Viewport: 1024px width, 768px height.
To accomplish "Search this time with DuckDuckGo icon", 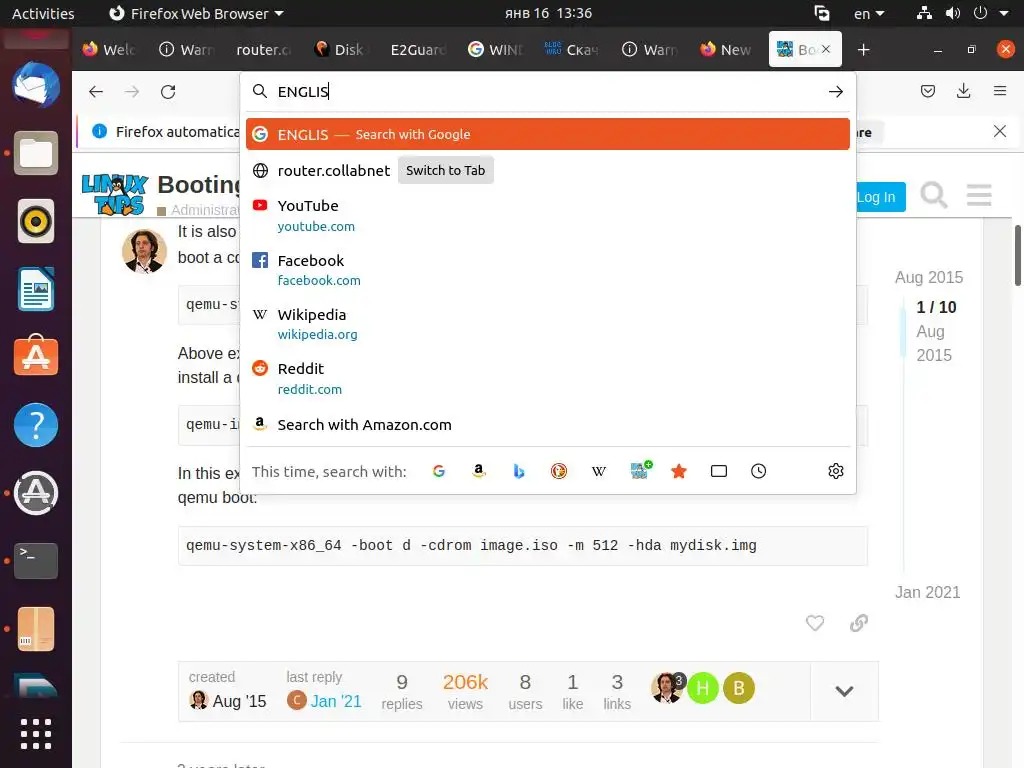I will [558, 471].
